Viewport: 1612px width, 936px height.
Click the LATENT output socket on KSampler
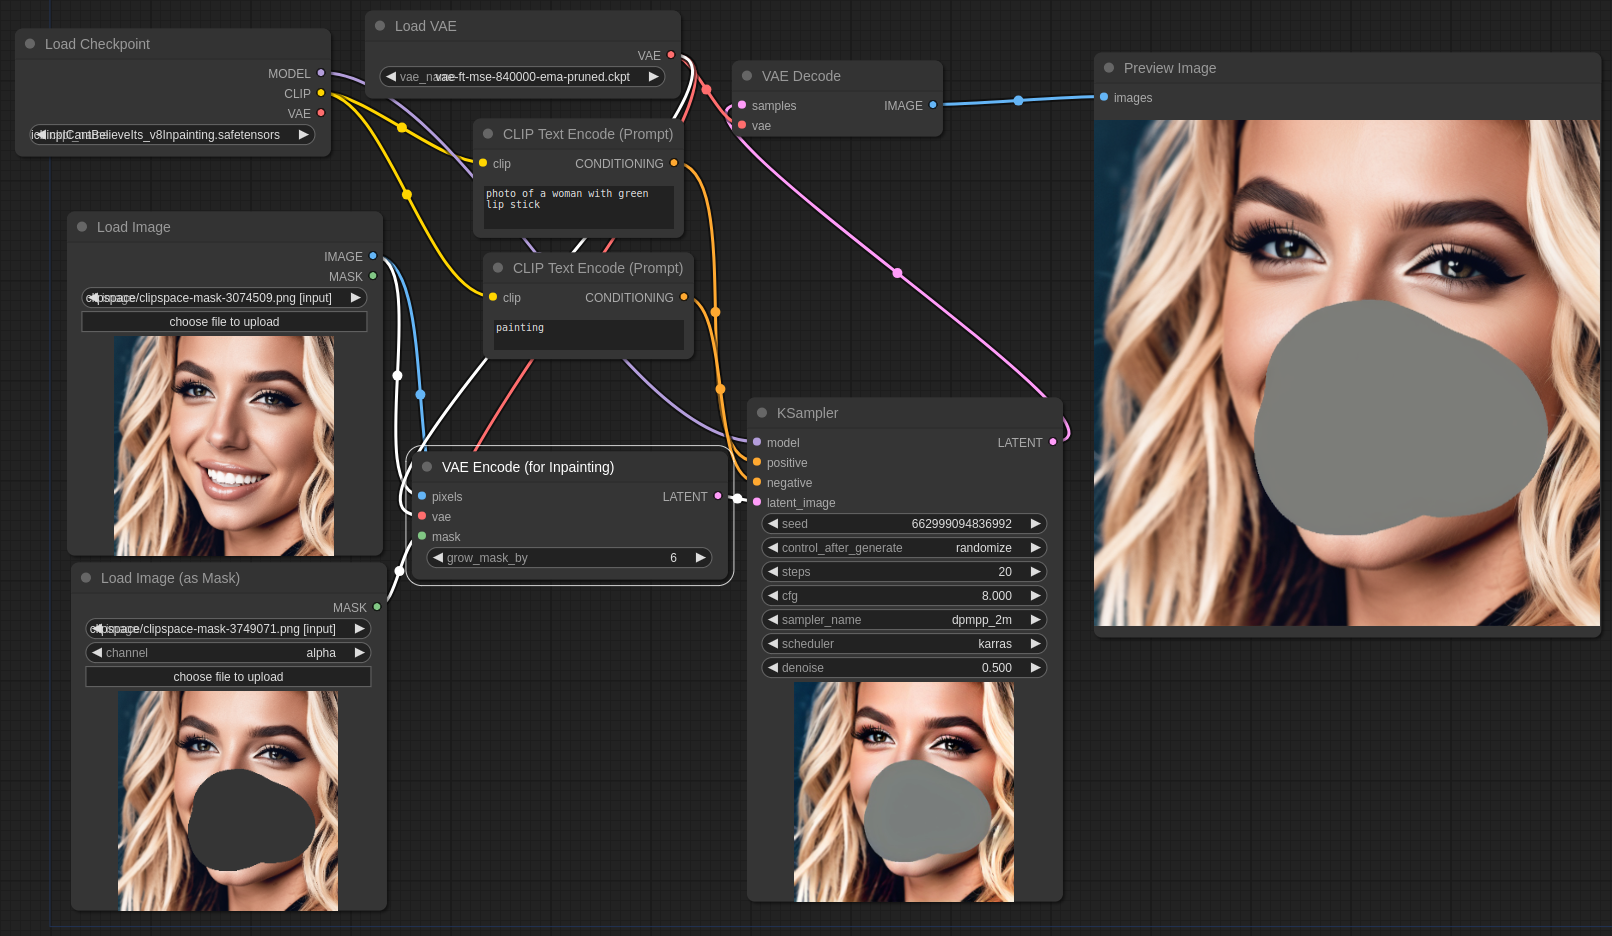pyautogui.click(x=1052, y=442)
